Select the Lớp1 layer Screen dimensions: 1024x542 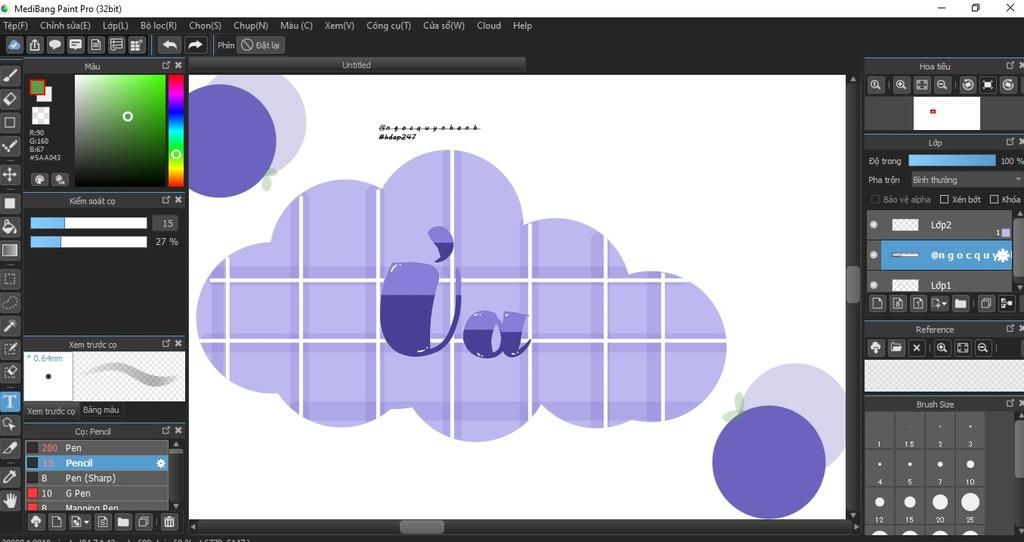click(940, 285)
